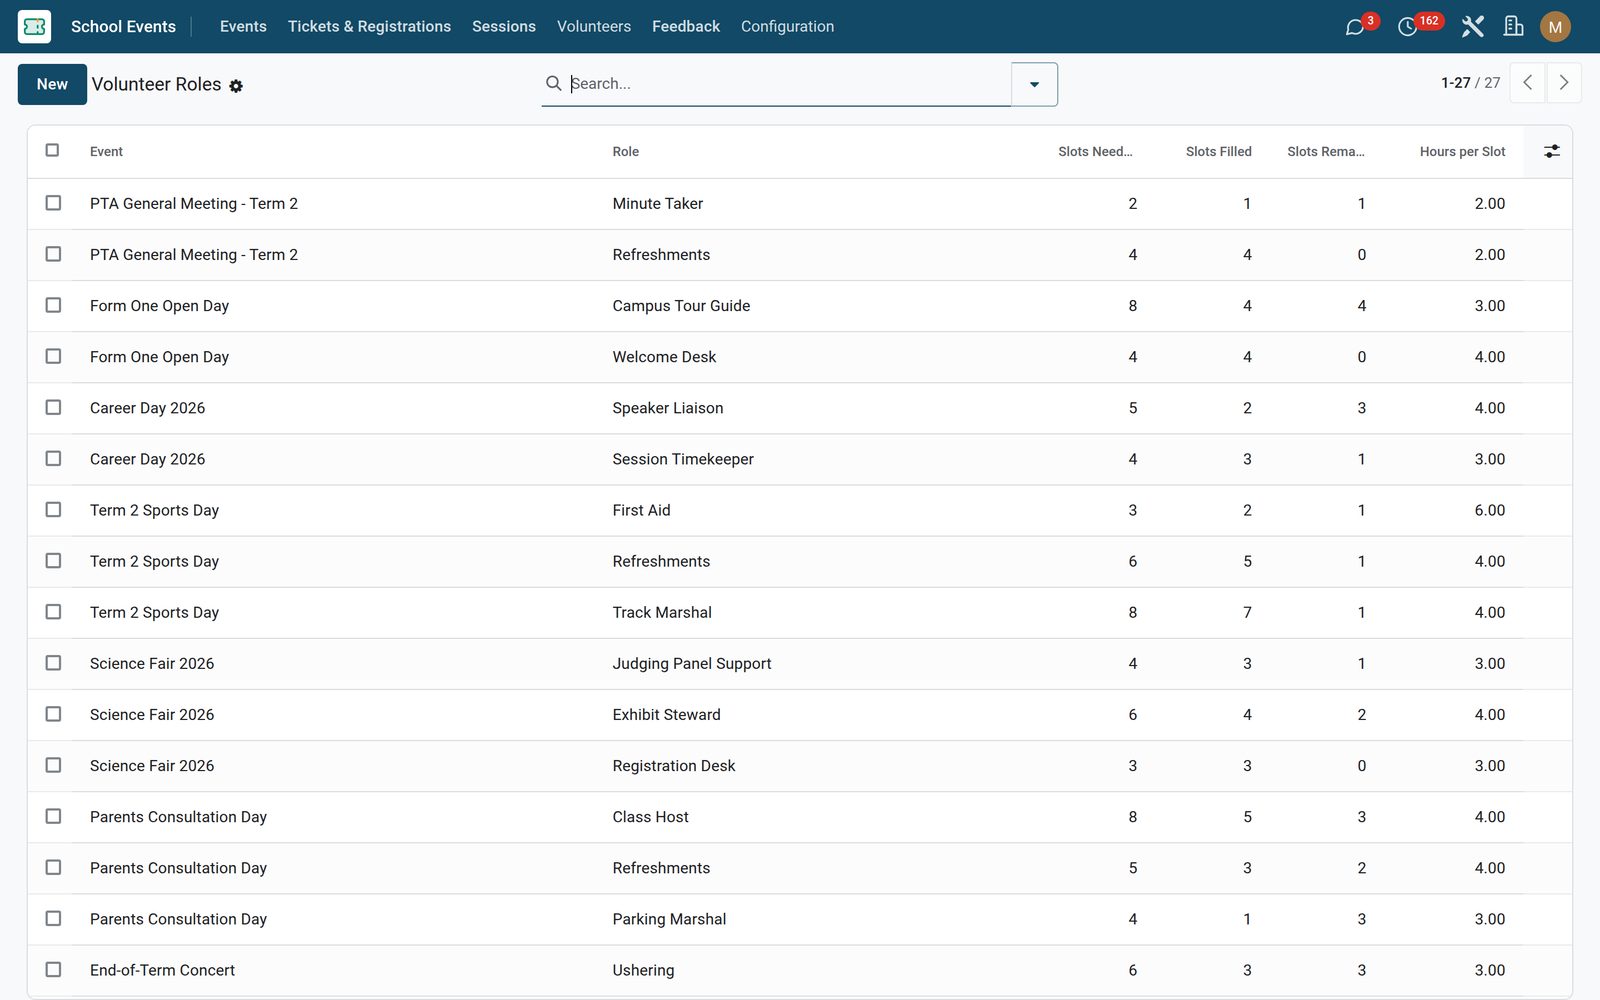The width and height of the screenshot is (1600, 1000).
Task: Open the user avatar M menu
Action: click(1555, 27)
